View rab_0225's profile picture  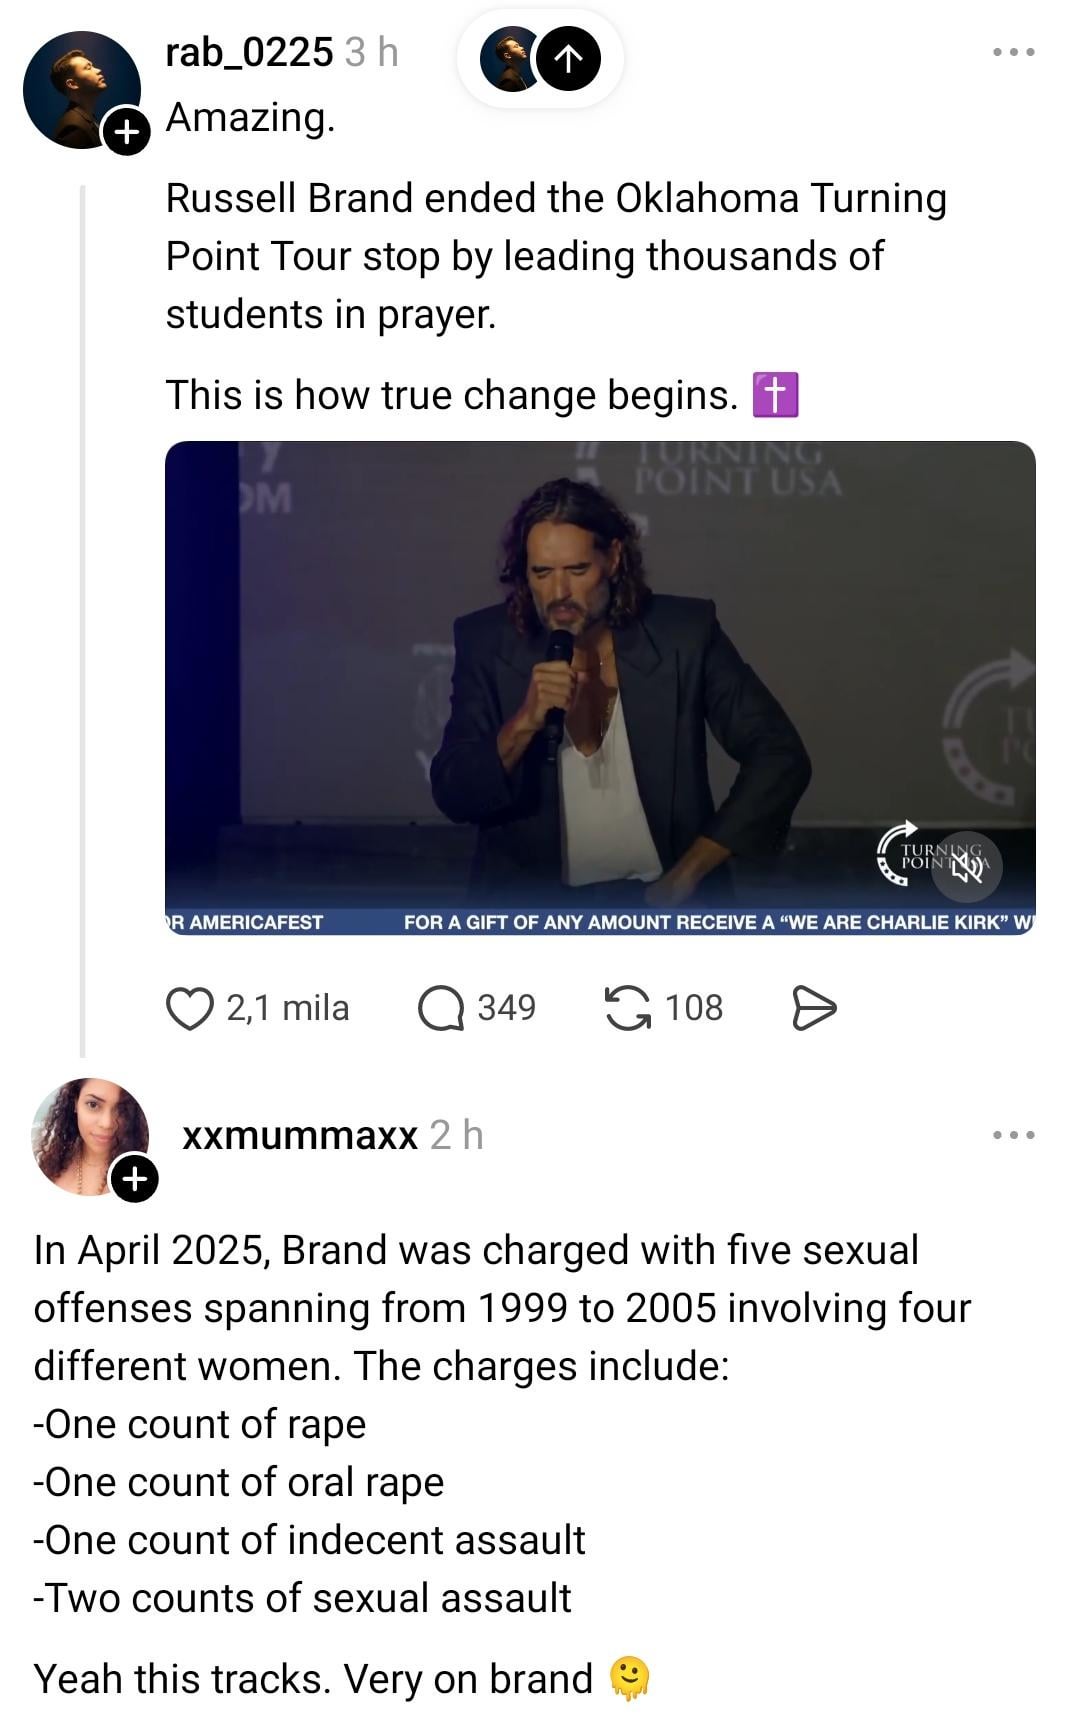pos(78,87)
